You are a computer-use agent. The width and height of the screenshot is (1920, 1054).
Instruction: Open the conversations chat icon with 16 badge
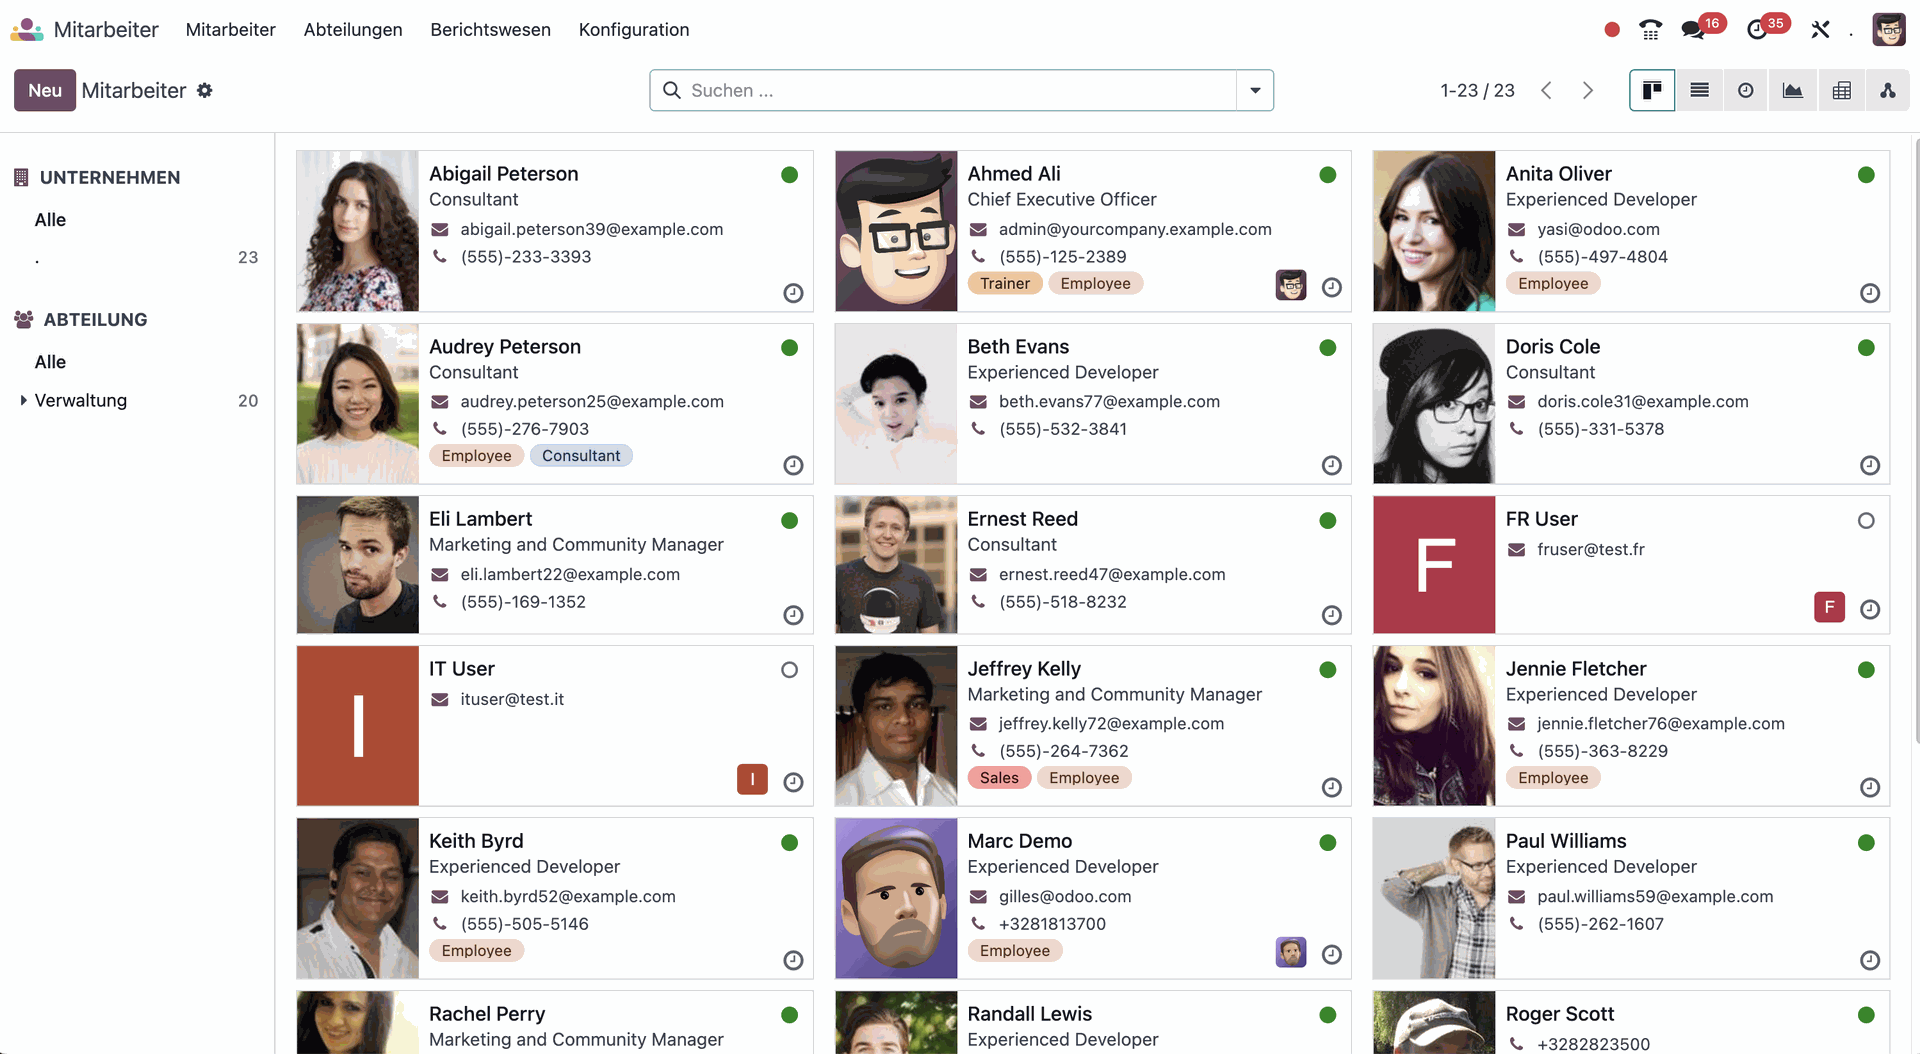(x=1693, y=30)
